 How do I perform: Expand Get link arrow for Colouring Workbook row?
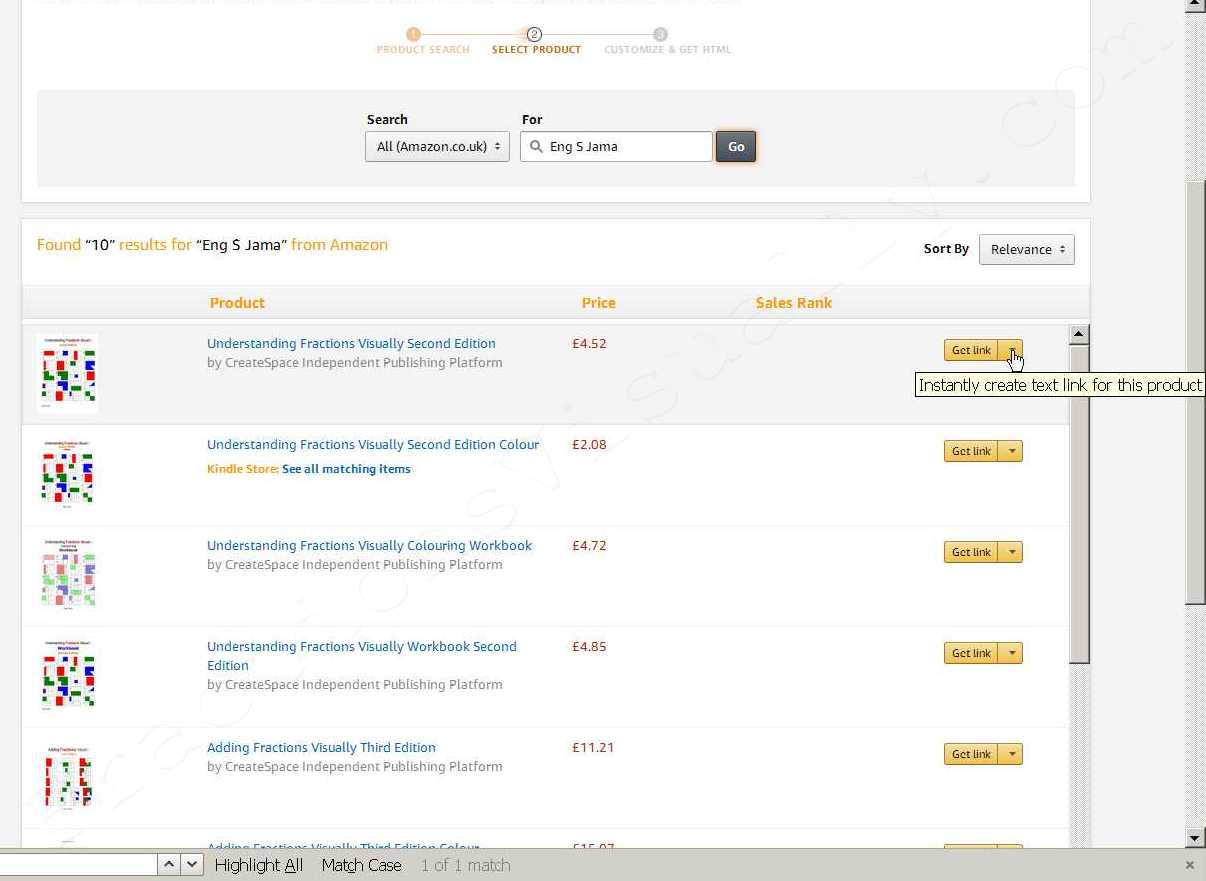pos(1011,552)
